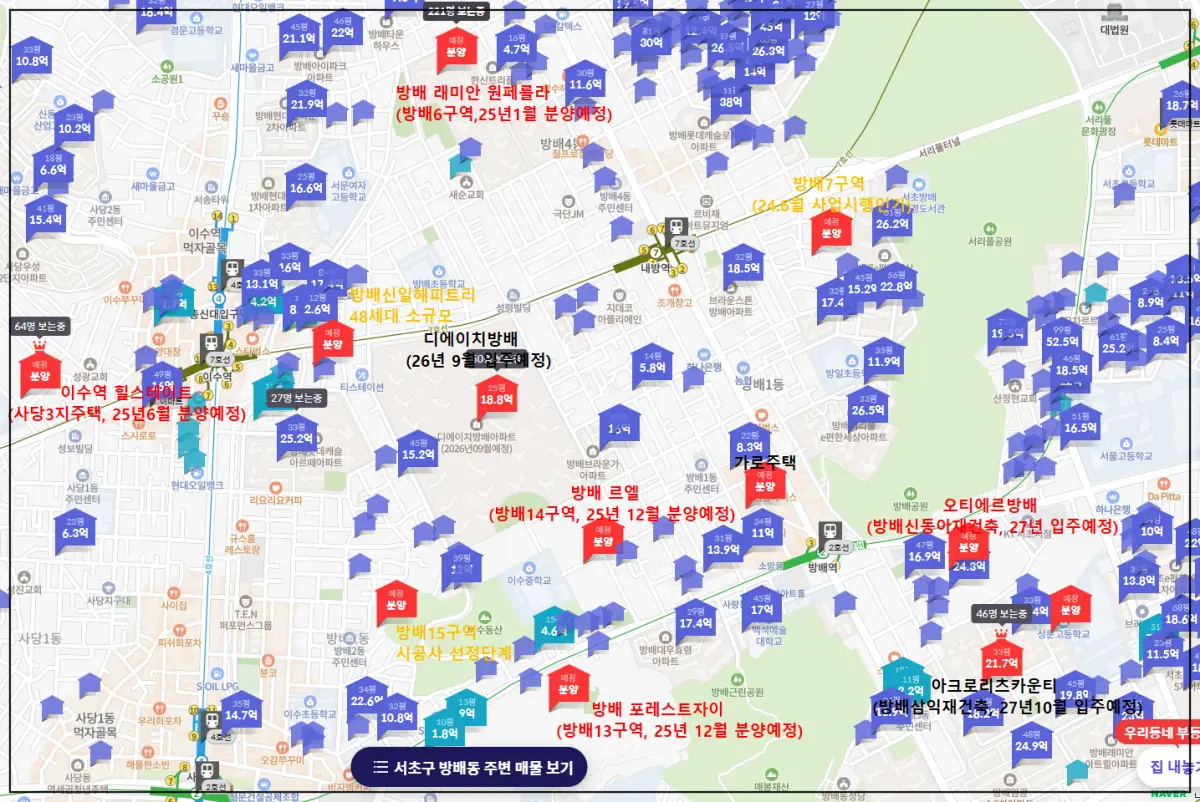Select the 47평 16.9억 listing marker
The width and height of the screenshot is (1200, 802).
click(x=925, y=556)
